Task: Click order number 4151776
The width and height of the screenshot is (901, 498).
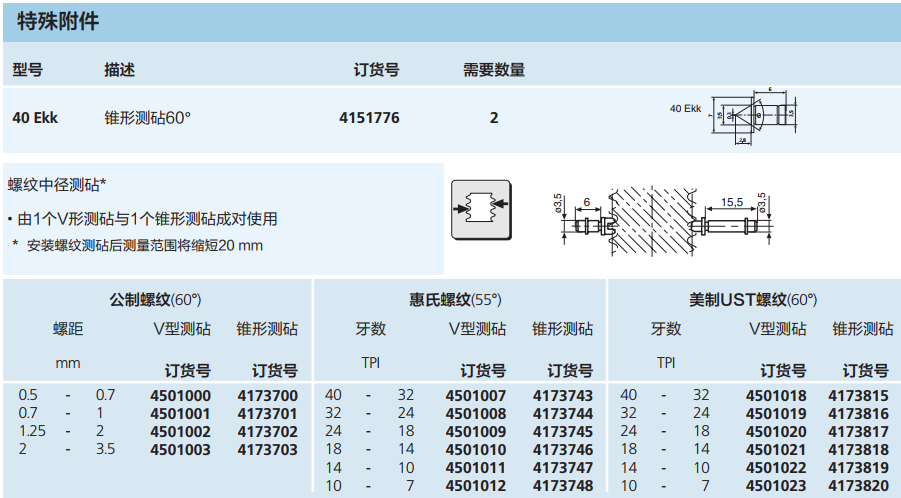Action: click(x=369, y=118)
